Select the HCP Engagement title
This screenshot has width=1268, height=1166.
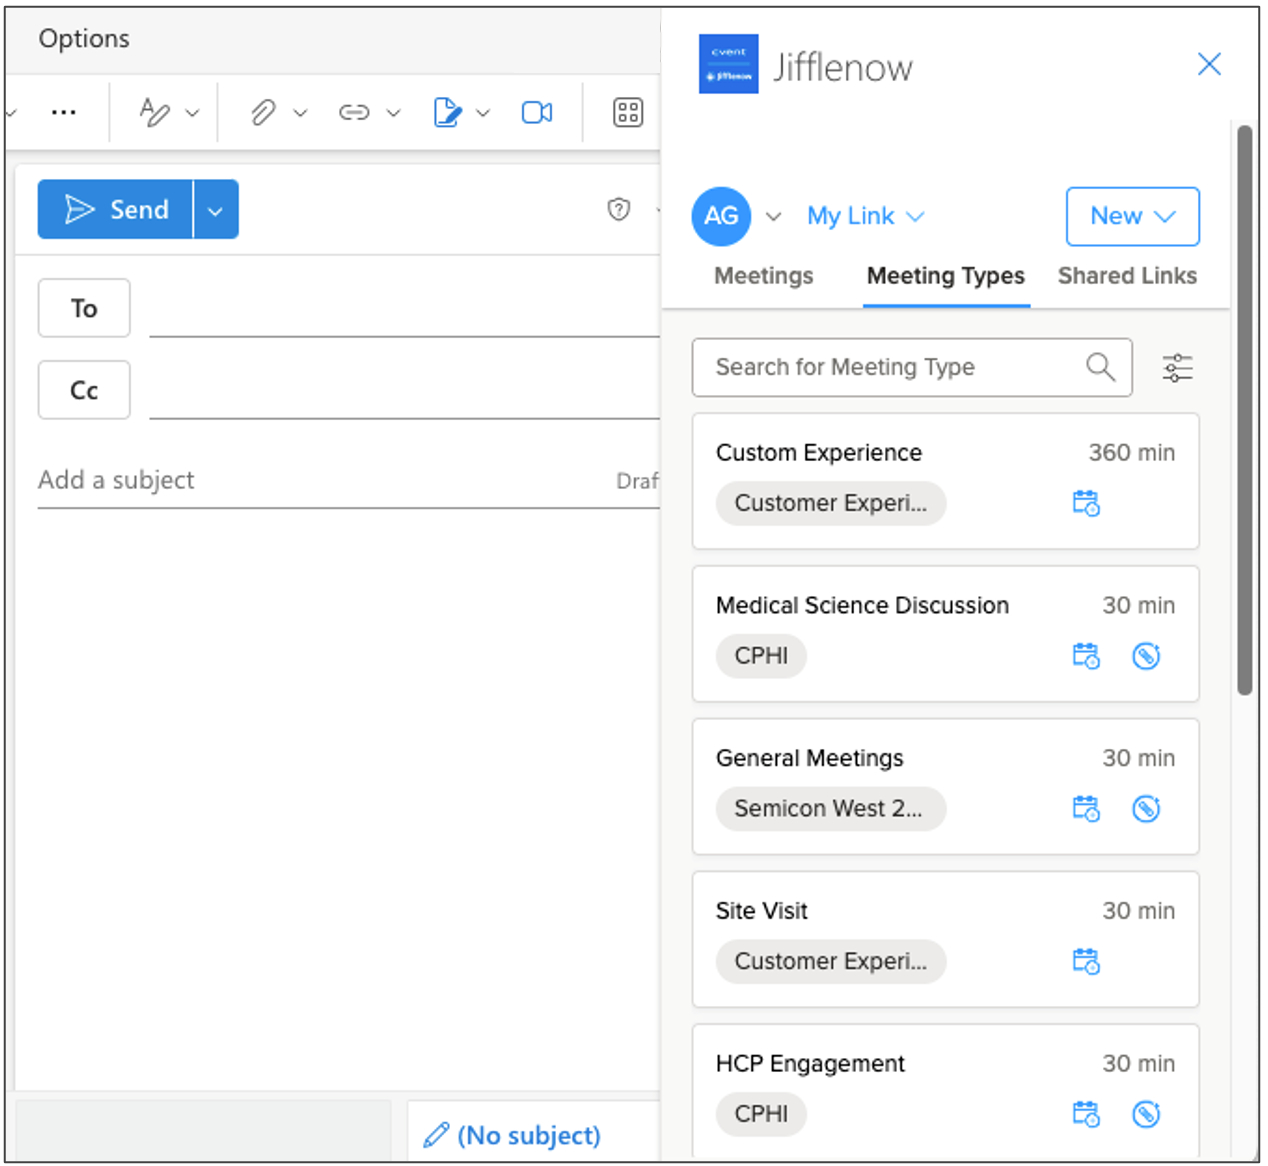click(x=810, y=1064)
